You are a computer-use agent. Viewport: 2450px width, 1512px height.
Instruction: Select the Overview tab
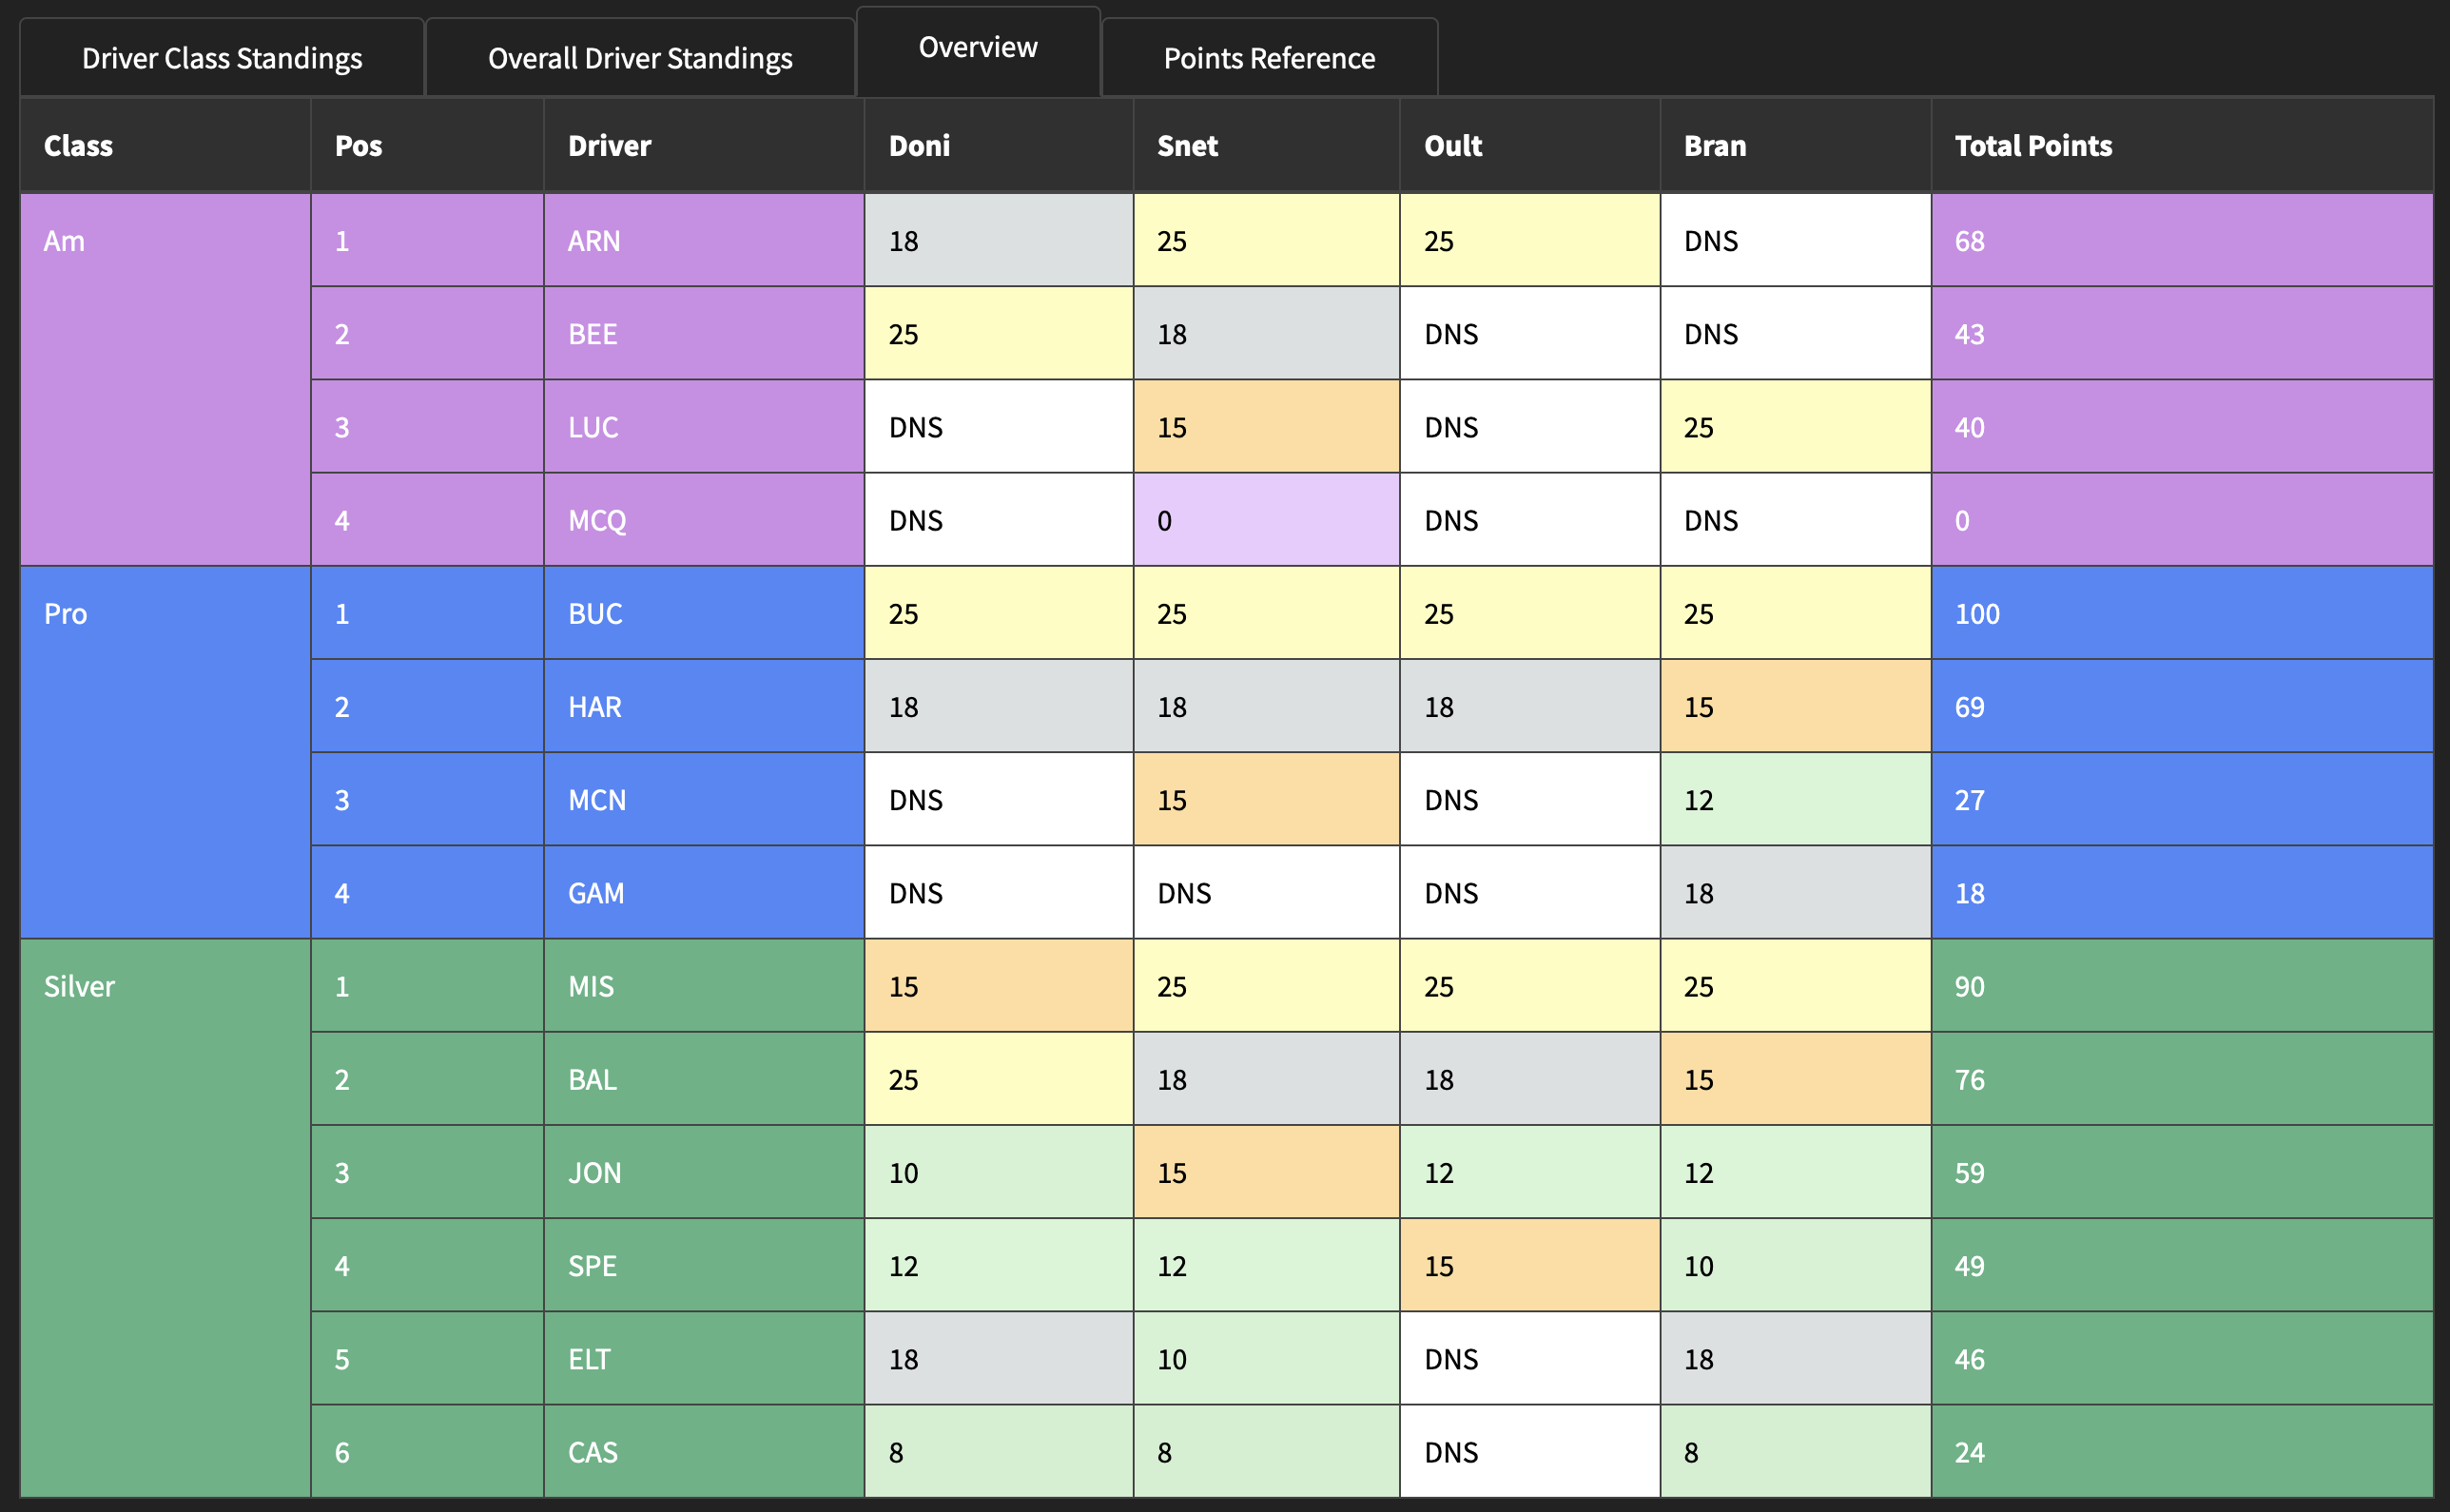tap(978, 48)
